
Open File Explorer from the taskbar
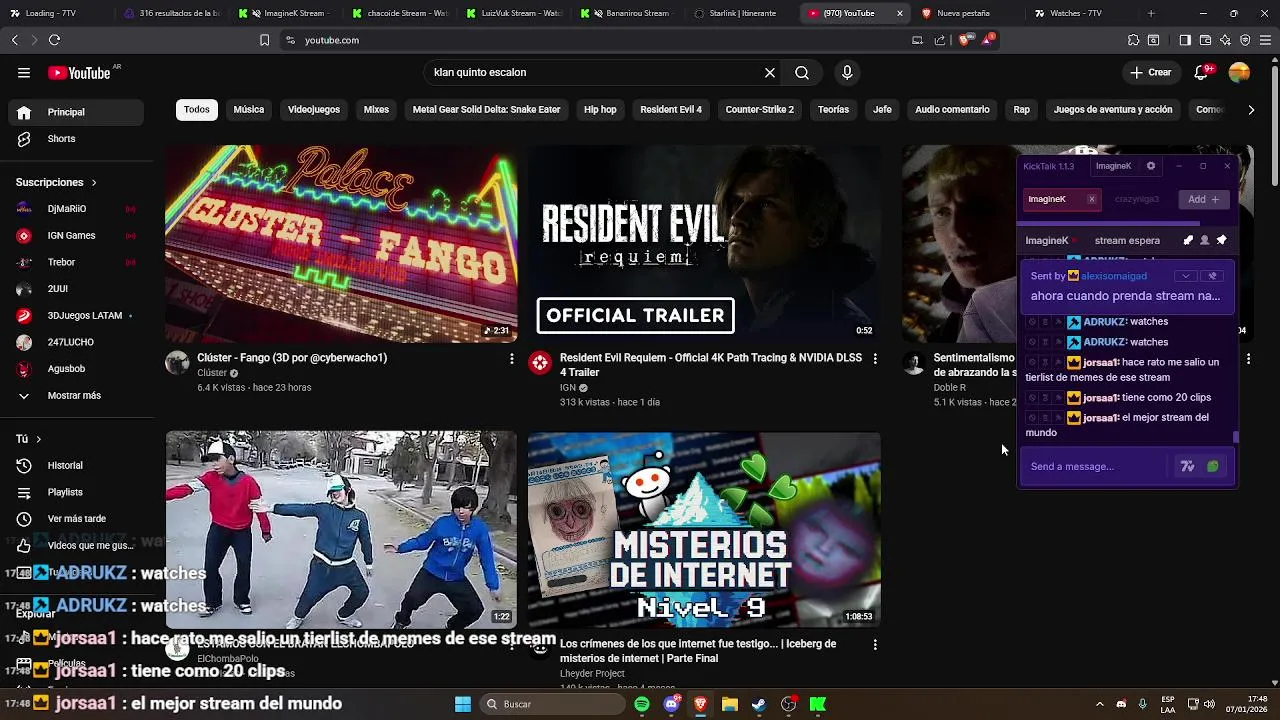tap(730, 704)
